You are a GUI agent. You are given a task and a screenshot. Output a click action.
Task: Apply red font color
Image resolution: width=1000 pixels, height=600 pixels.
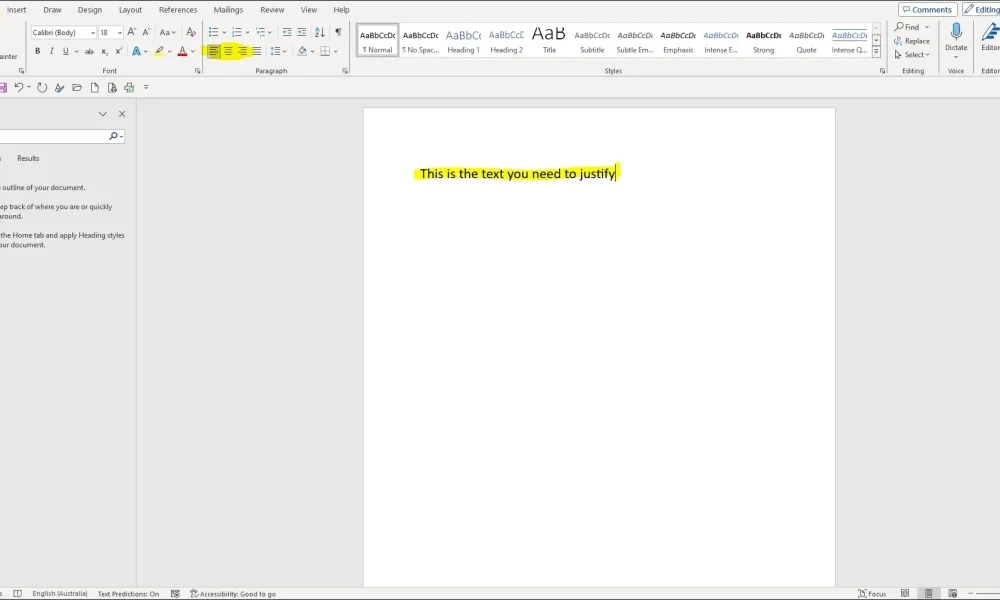click(182, 51)
